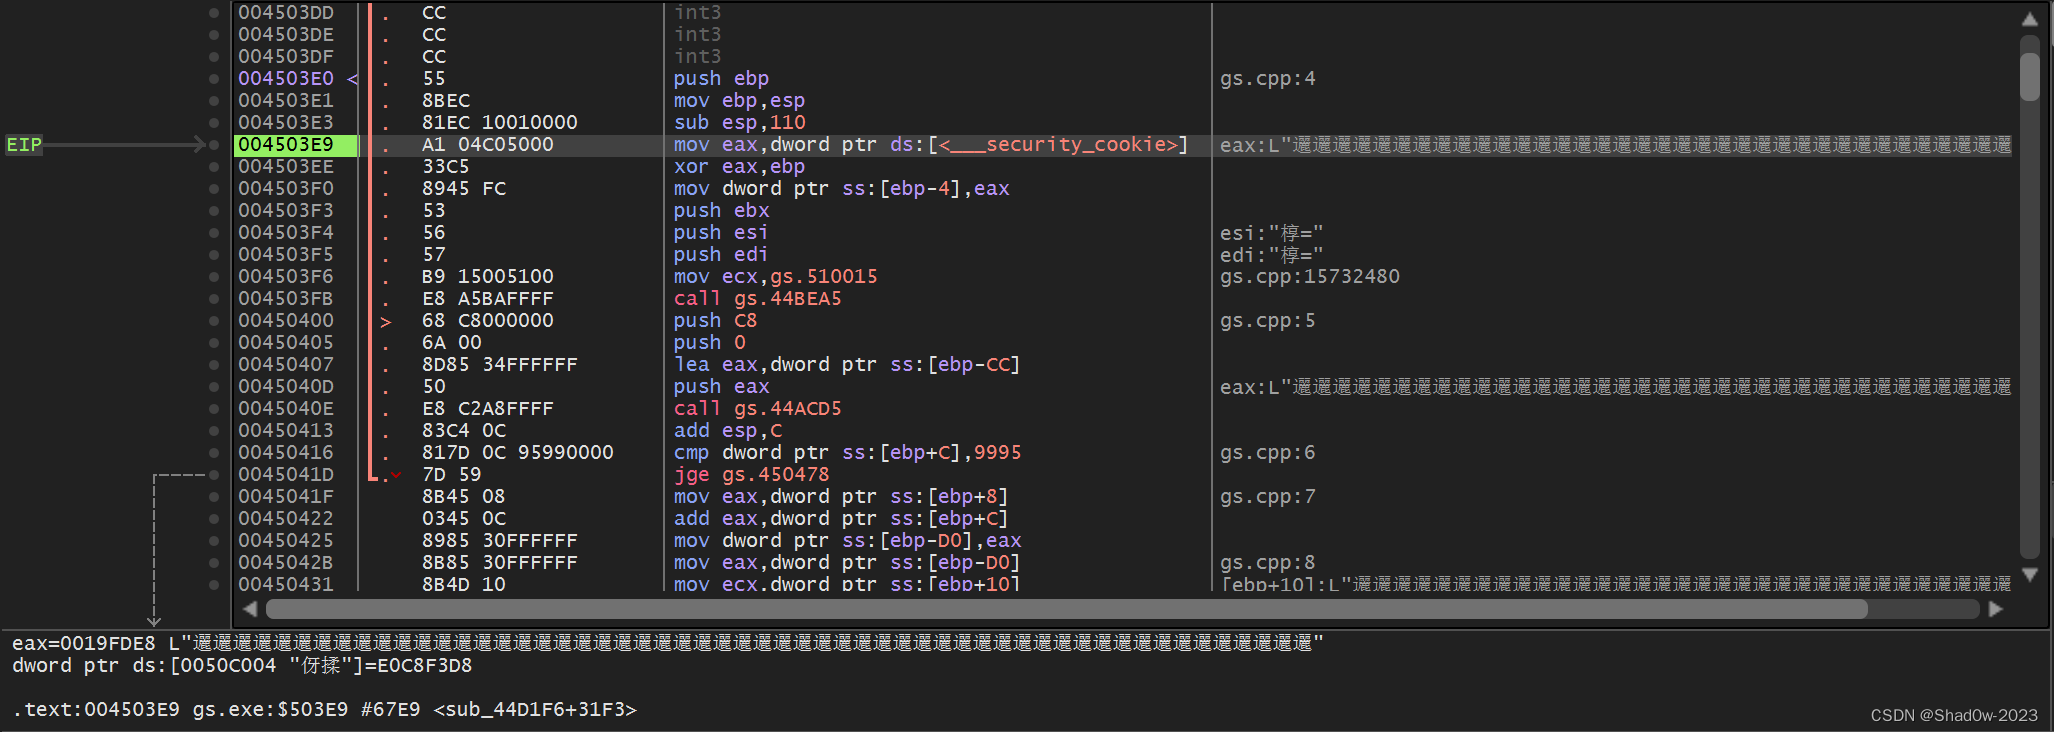Click the gs.cpp:7 source comment
Viewport: 2054px width, 732px height.
click(x=1268, y=497)
